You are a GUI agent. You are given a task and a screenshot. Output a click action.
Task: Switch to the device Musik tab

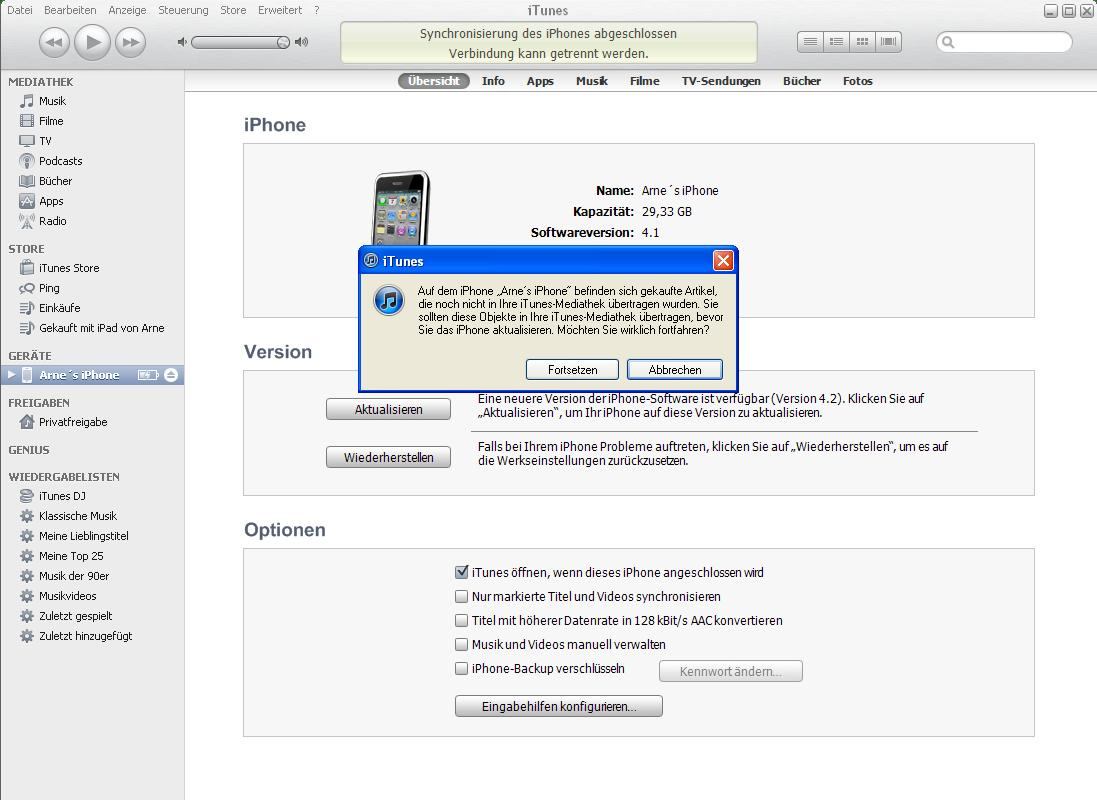click(592, 81)
